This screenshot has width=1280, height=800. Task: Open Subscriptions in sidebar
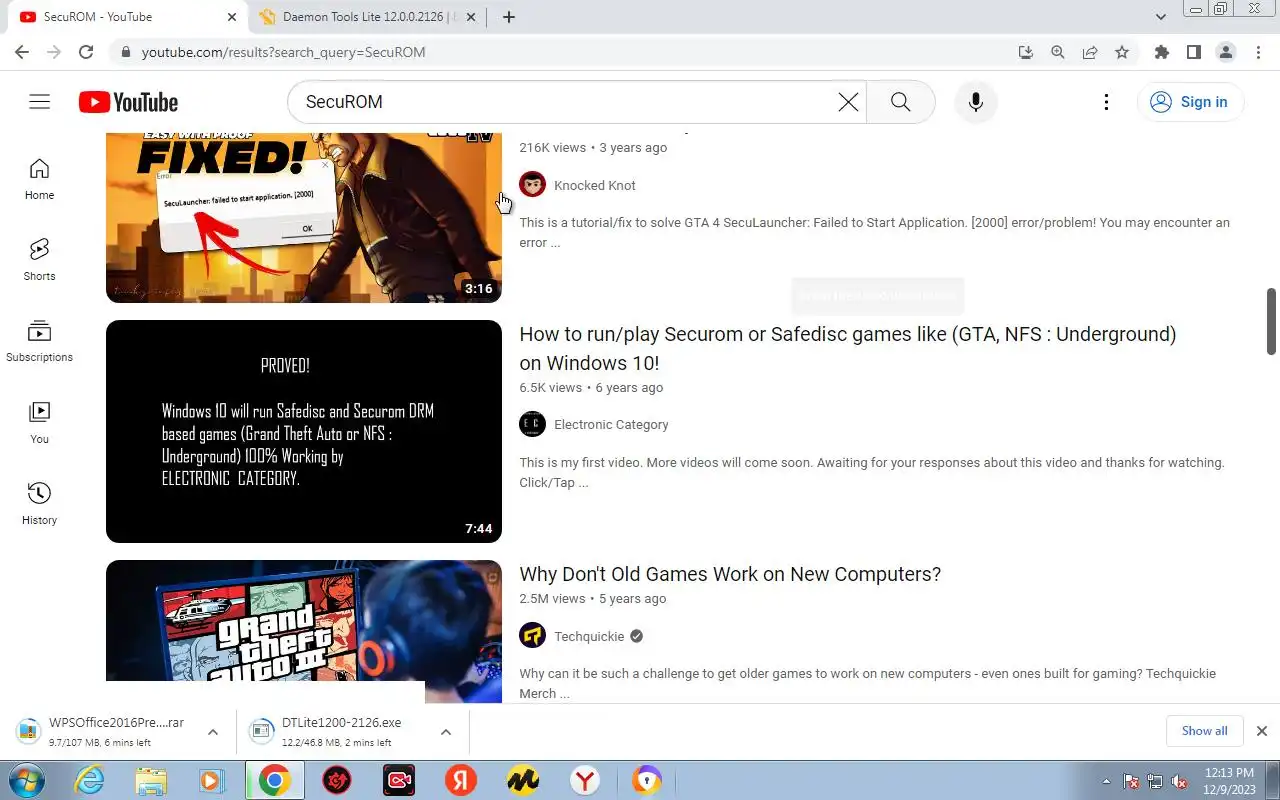click(39, 341)
